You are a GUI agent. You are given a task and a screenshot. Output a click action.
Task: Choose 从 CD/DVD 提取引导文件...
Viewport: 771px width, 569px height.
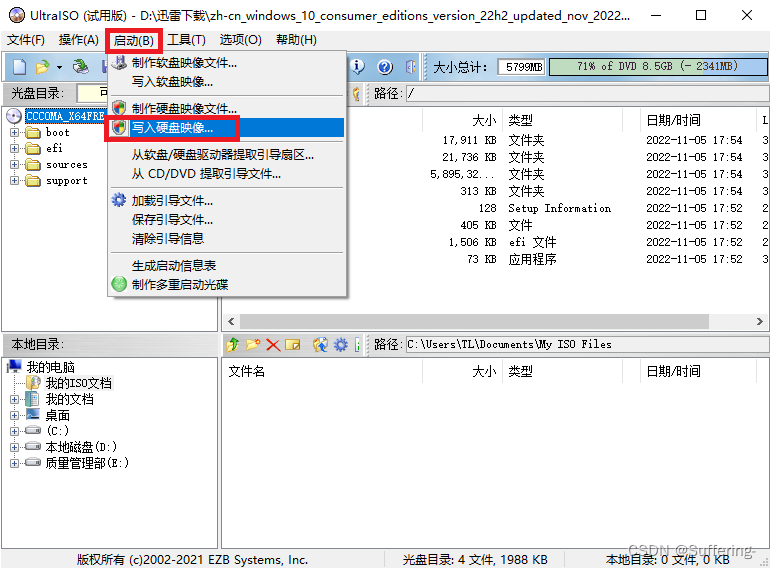(227, 174)
